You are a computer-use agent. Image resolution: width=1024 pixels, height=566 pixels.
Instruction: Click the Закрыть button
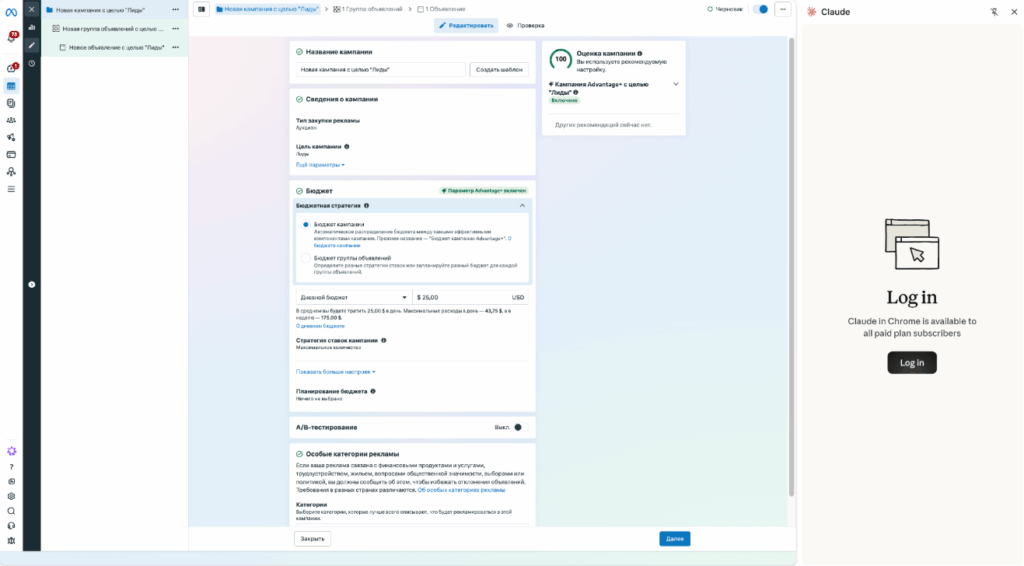pos(312,539)
